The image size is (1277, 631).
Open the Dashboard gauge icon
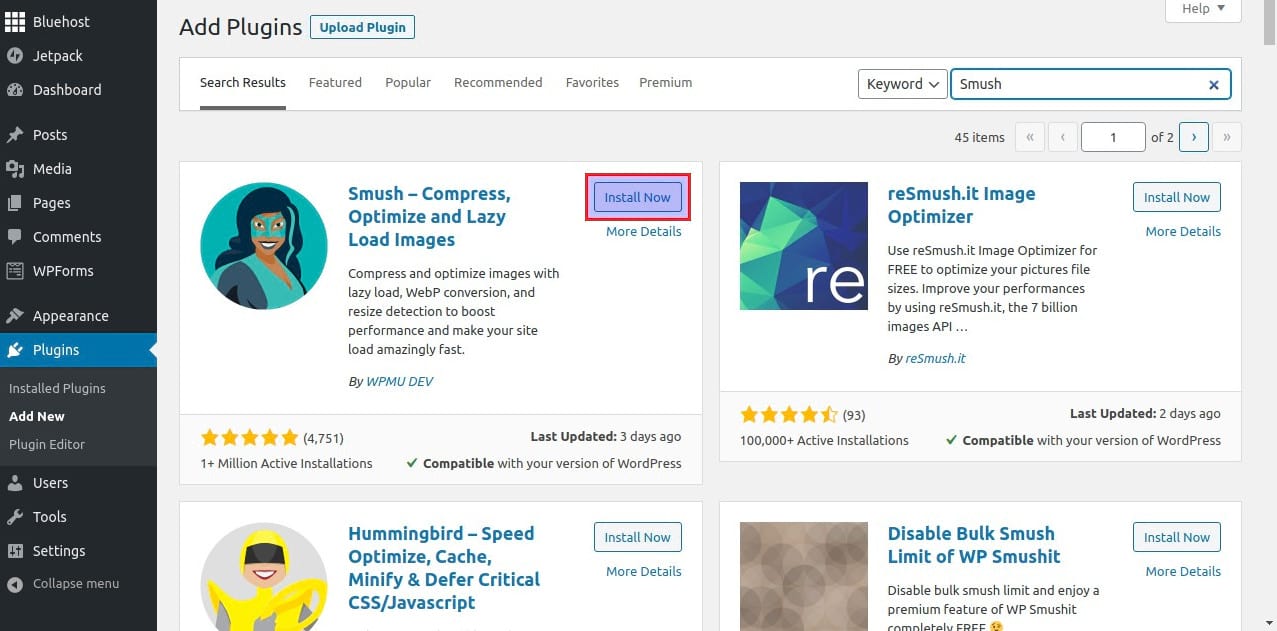coord(15,90)
